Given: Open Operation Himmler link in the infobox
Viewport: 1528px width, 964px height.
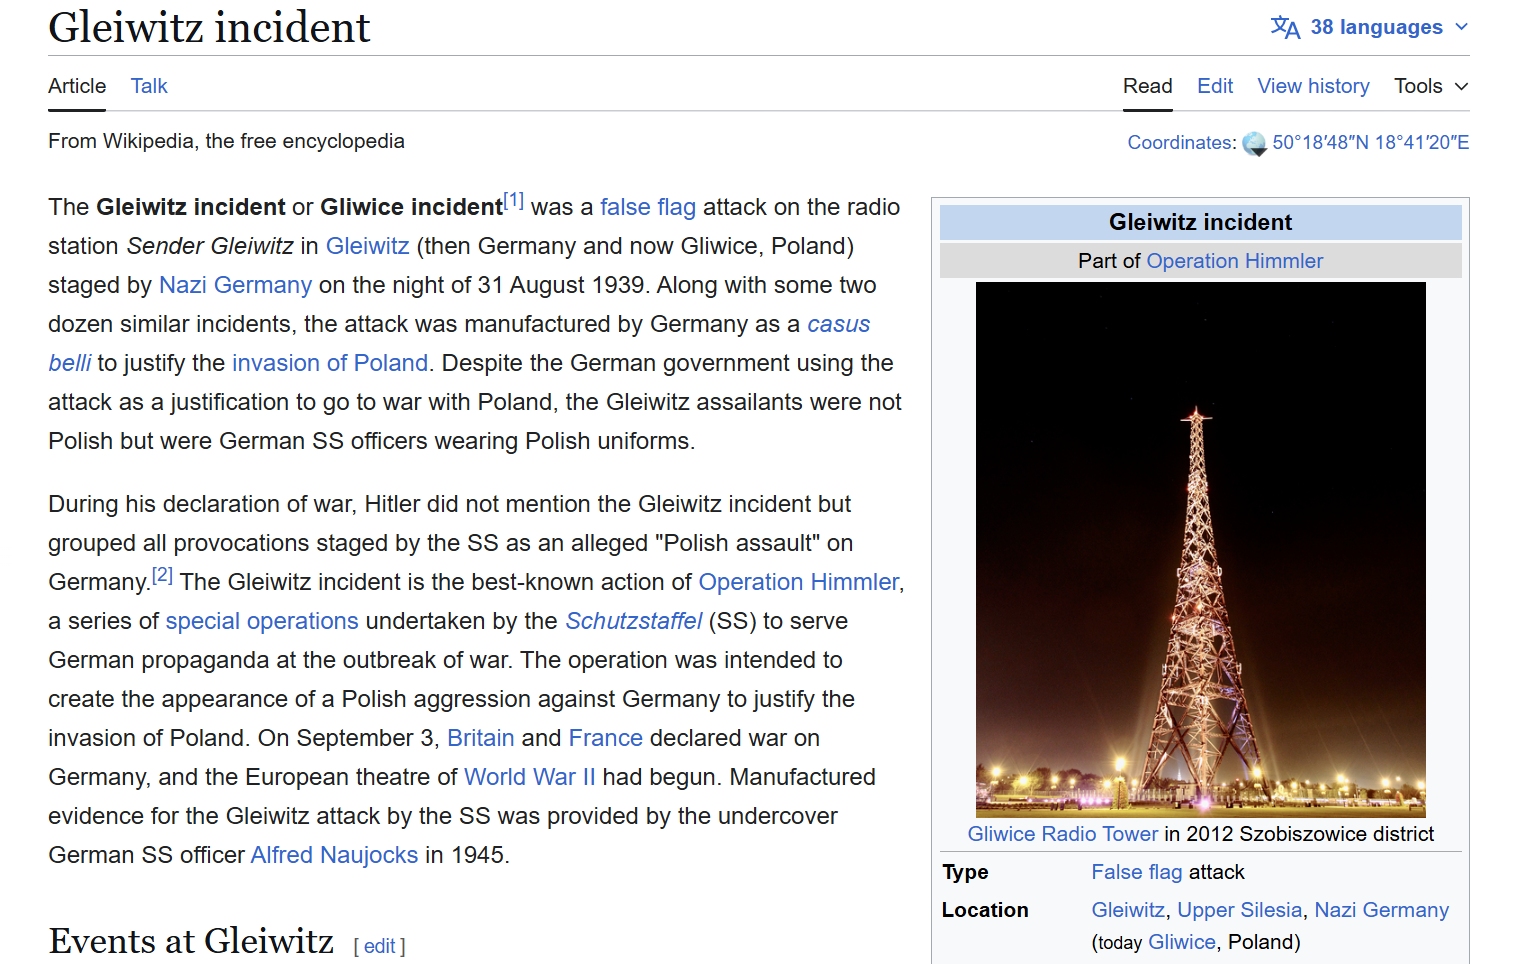Looking at the screenshot, I should (x=1234, y=261).
